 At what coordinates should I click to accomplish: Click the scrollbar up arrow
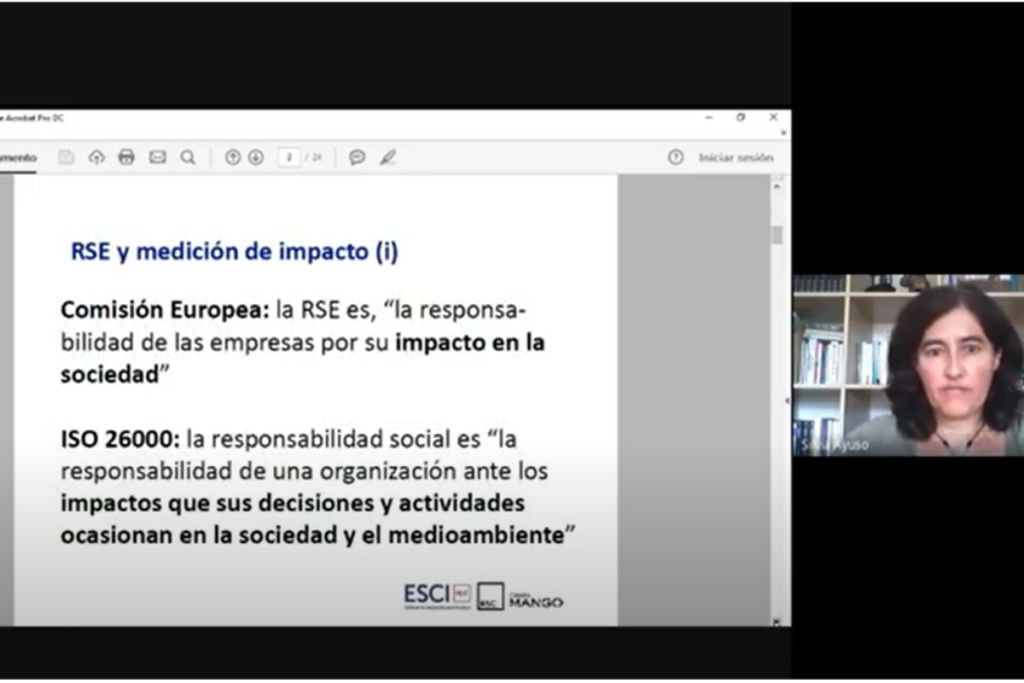pos(777,184)
